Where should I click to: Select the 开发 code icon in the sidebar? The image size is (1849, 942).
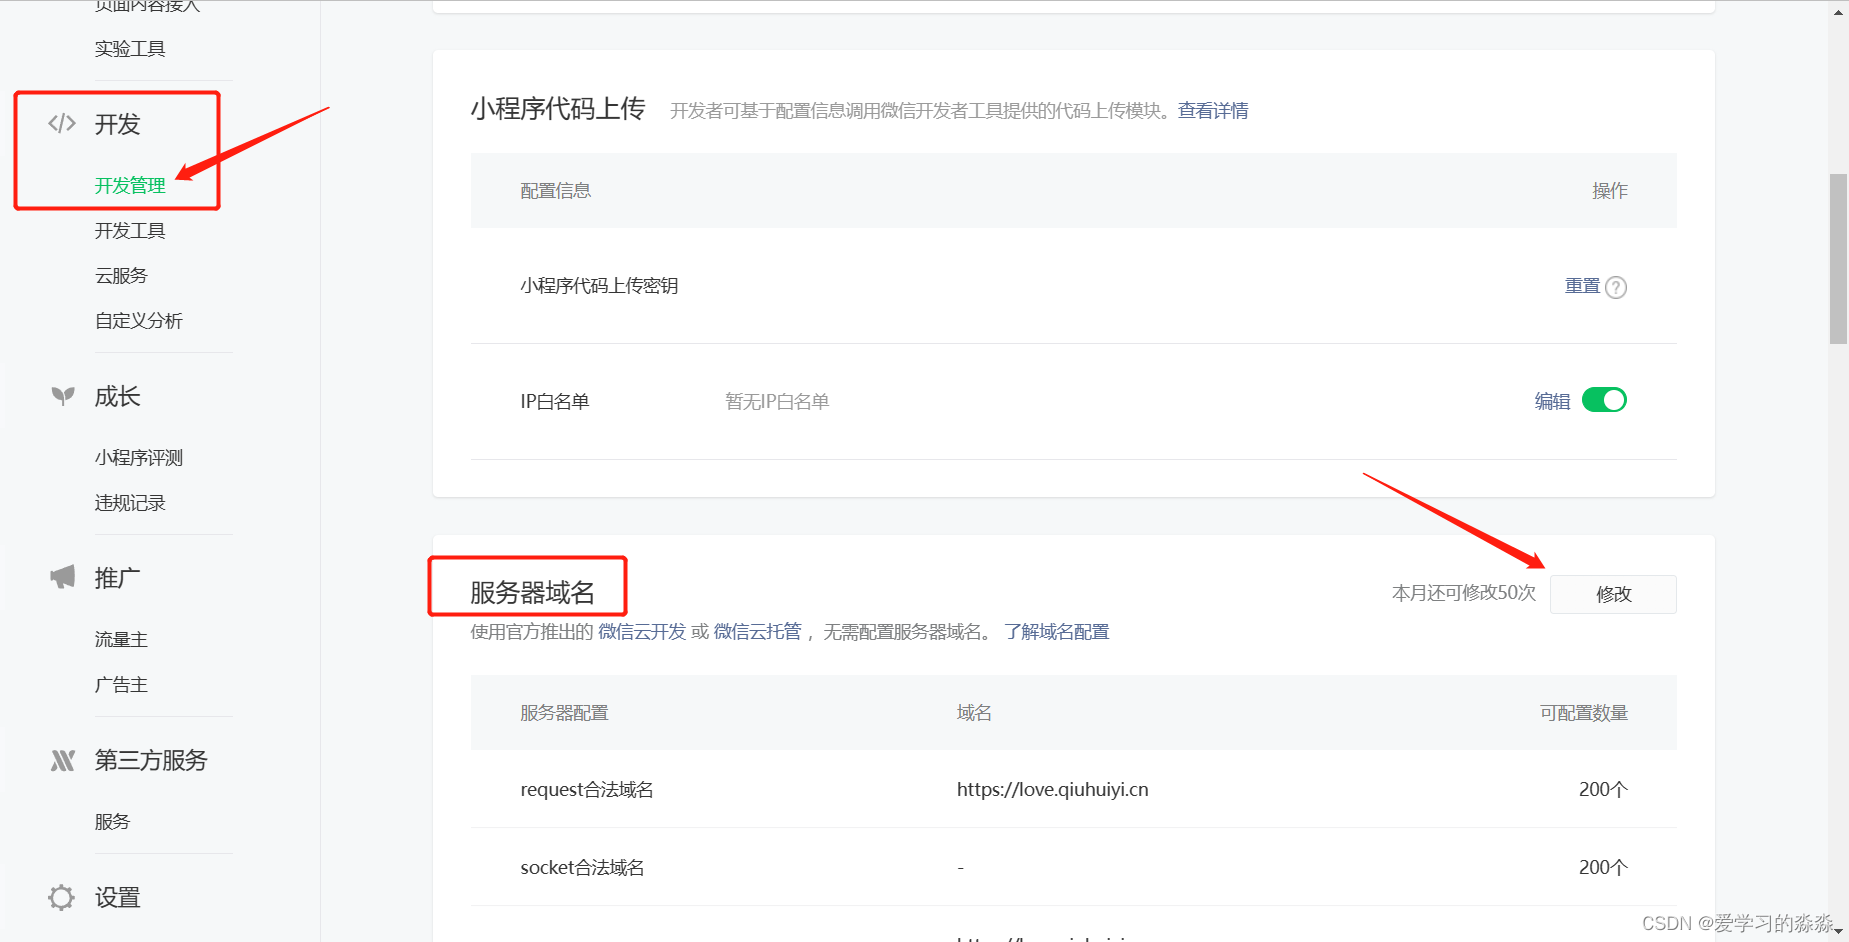(61, 124)
